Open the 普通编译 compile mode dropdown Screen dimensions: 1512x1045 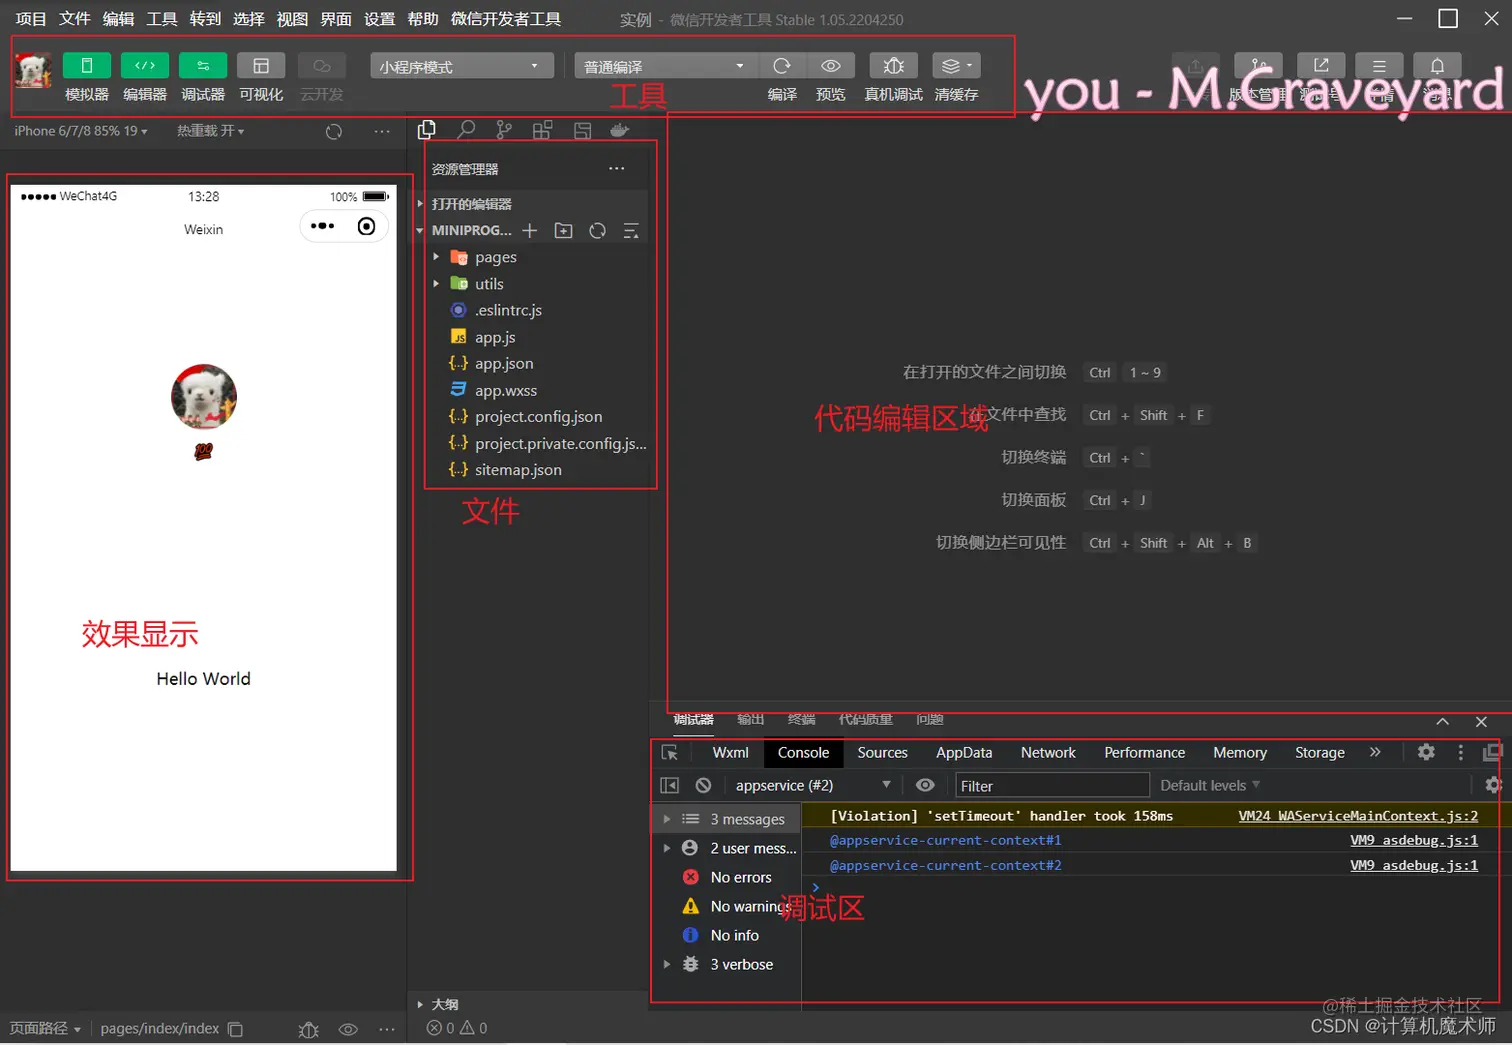tap(666, 66)
